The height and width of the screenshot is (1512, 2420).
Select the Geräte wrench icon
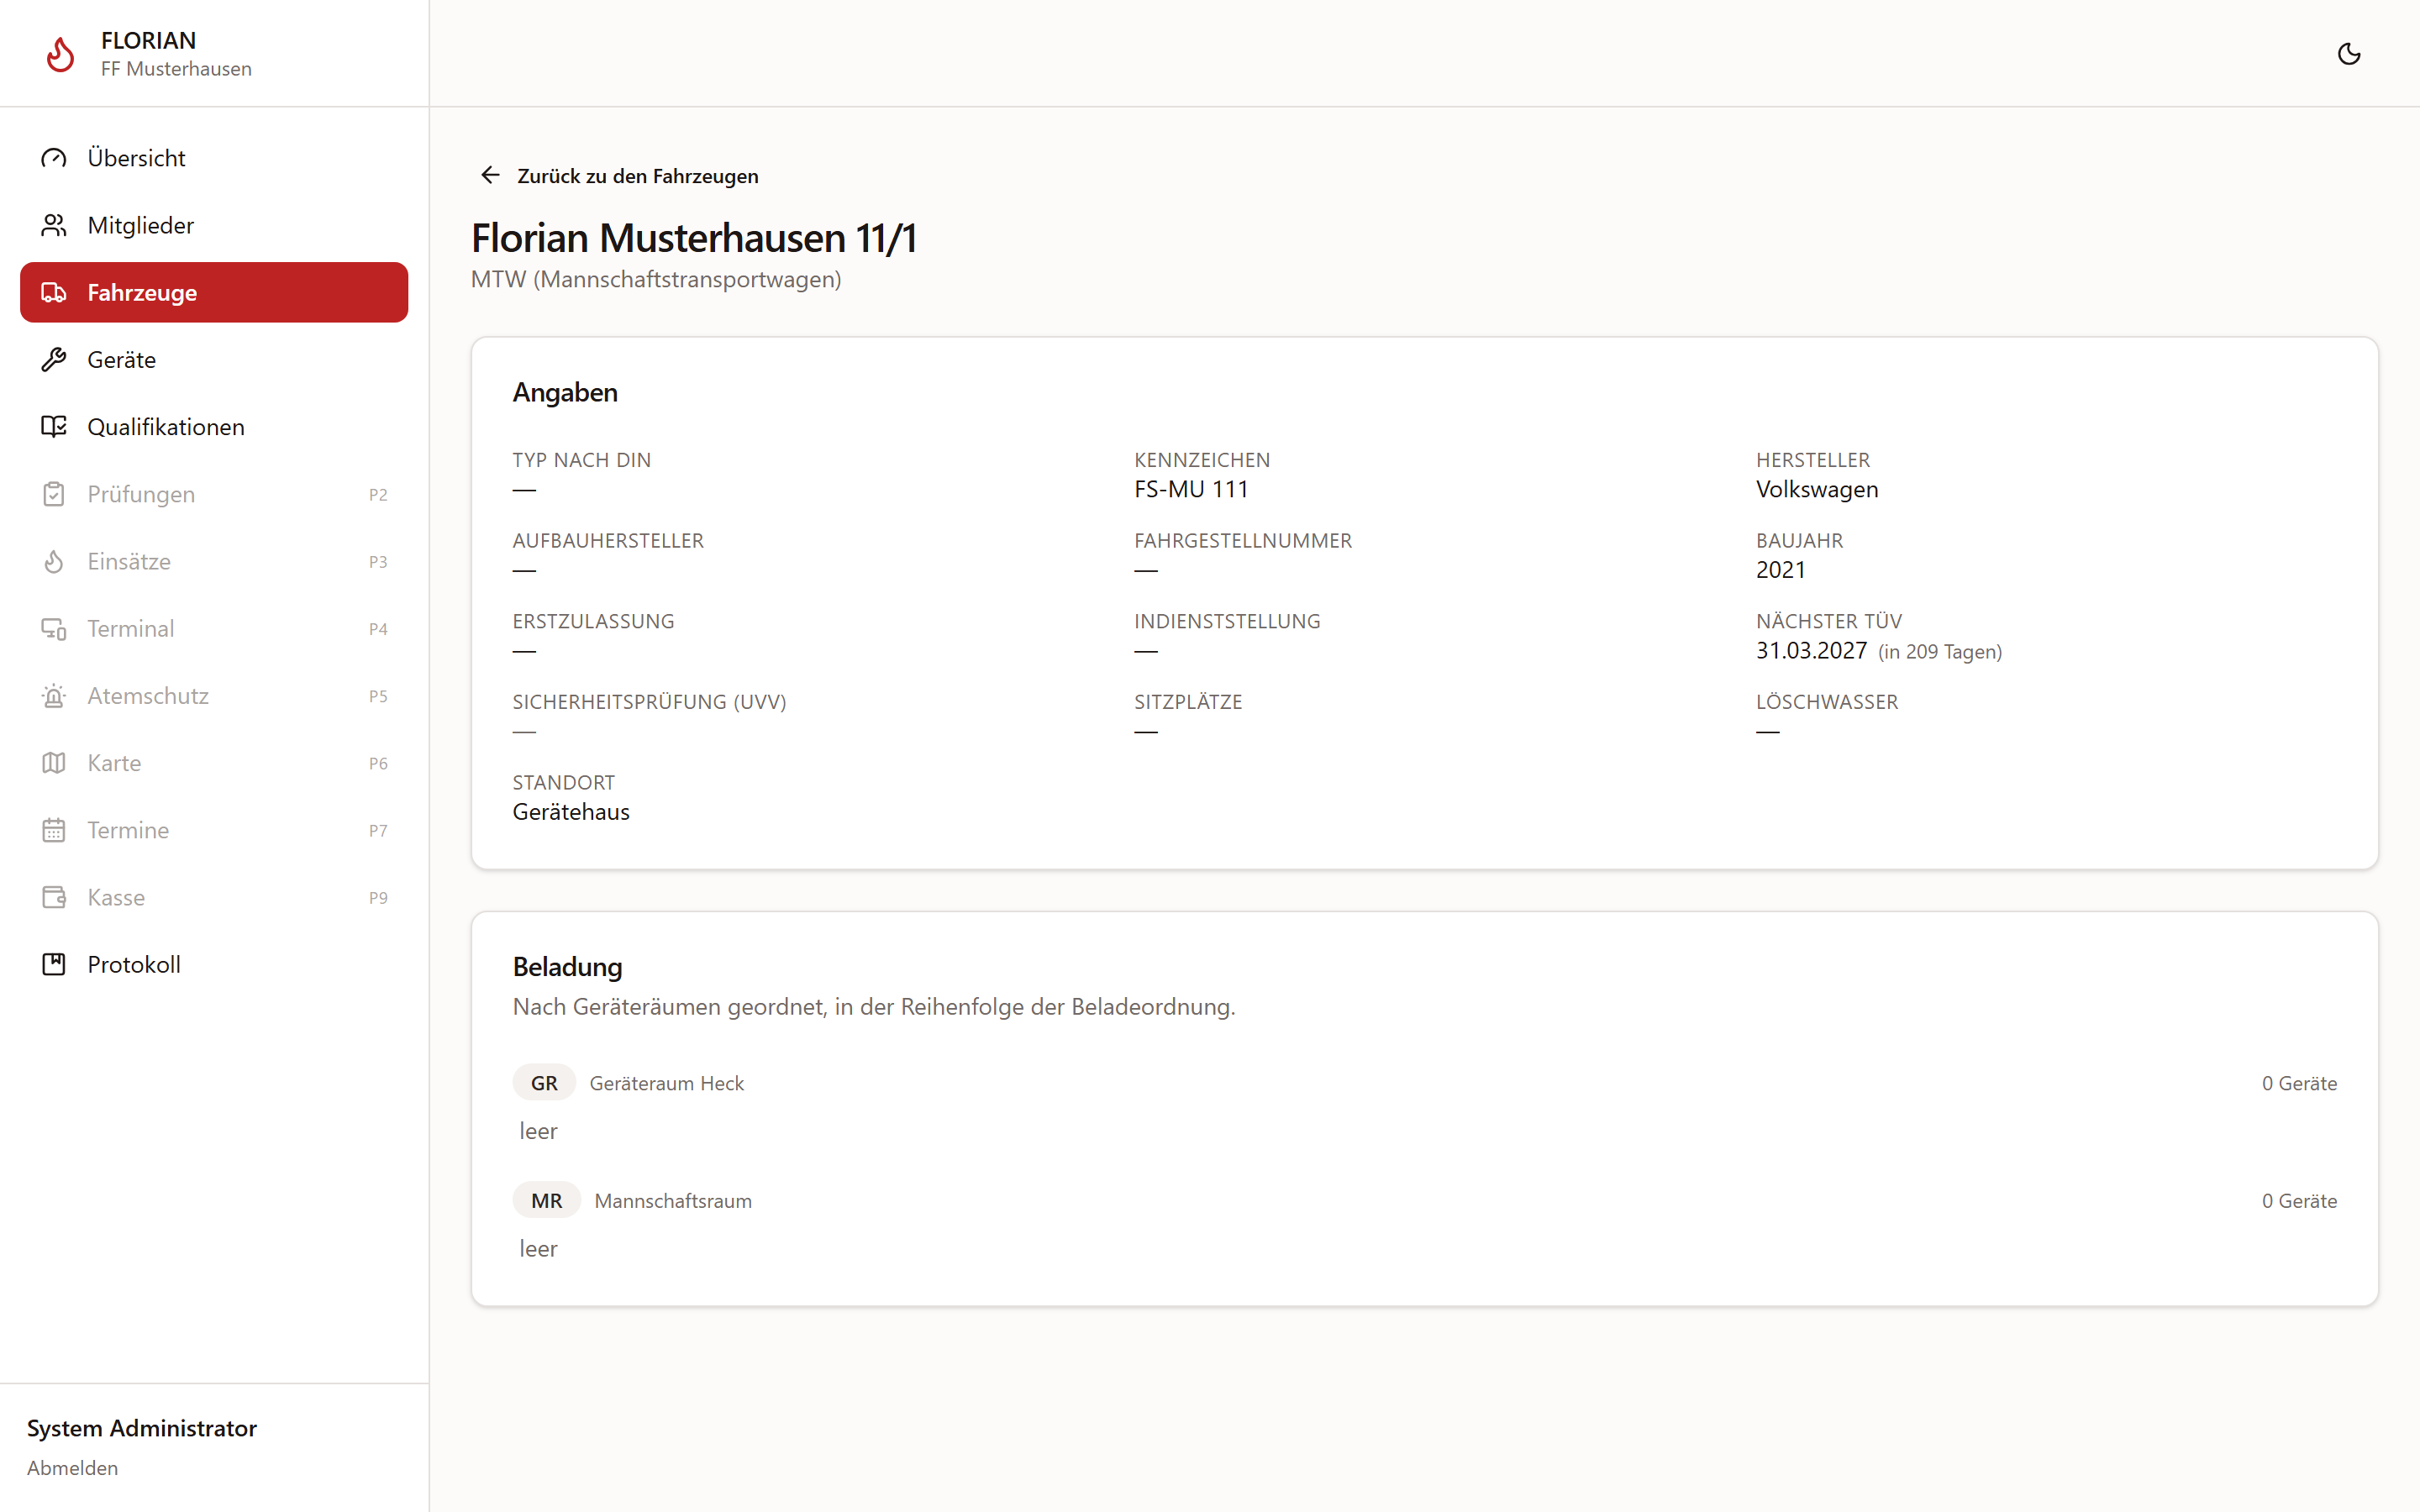[x=54, y=360]
